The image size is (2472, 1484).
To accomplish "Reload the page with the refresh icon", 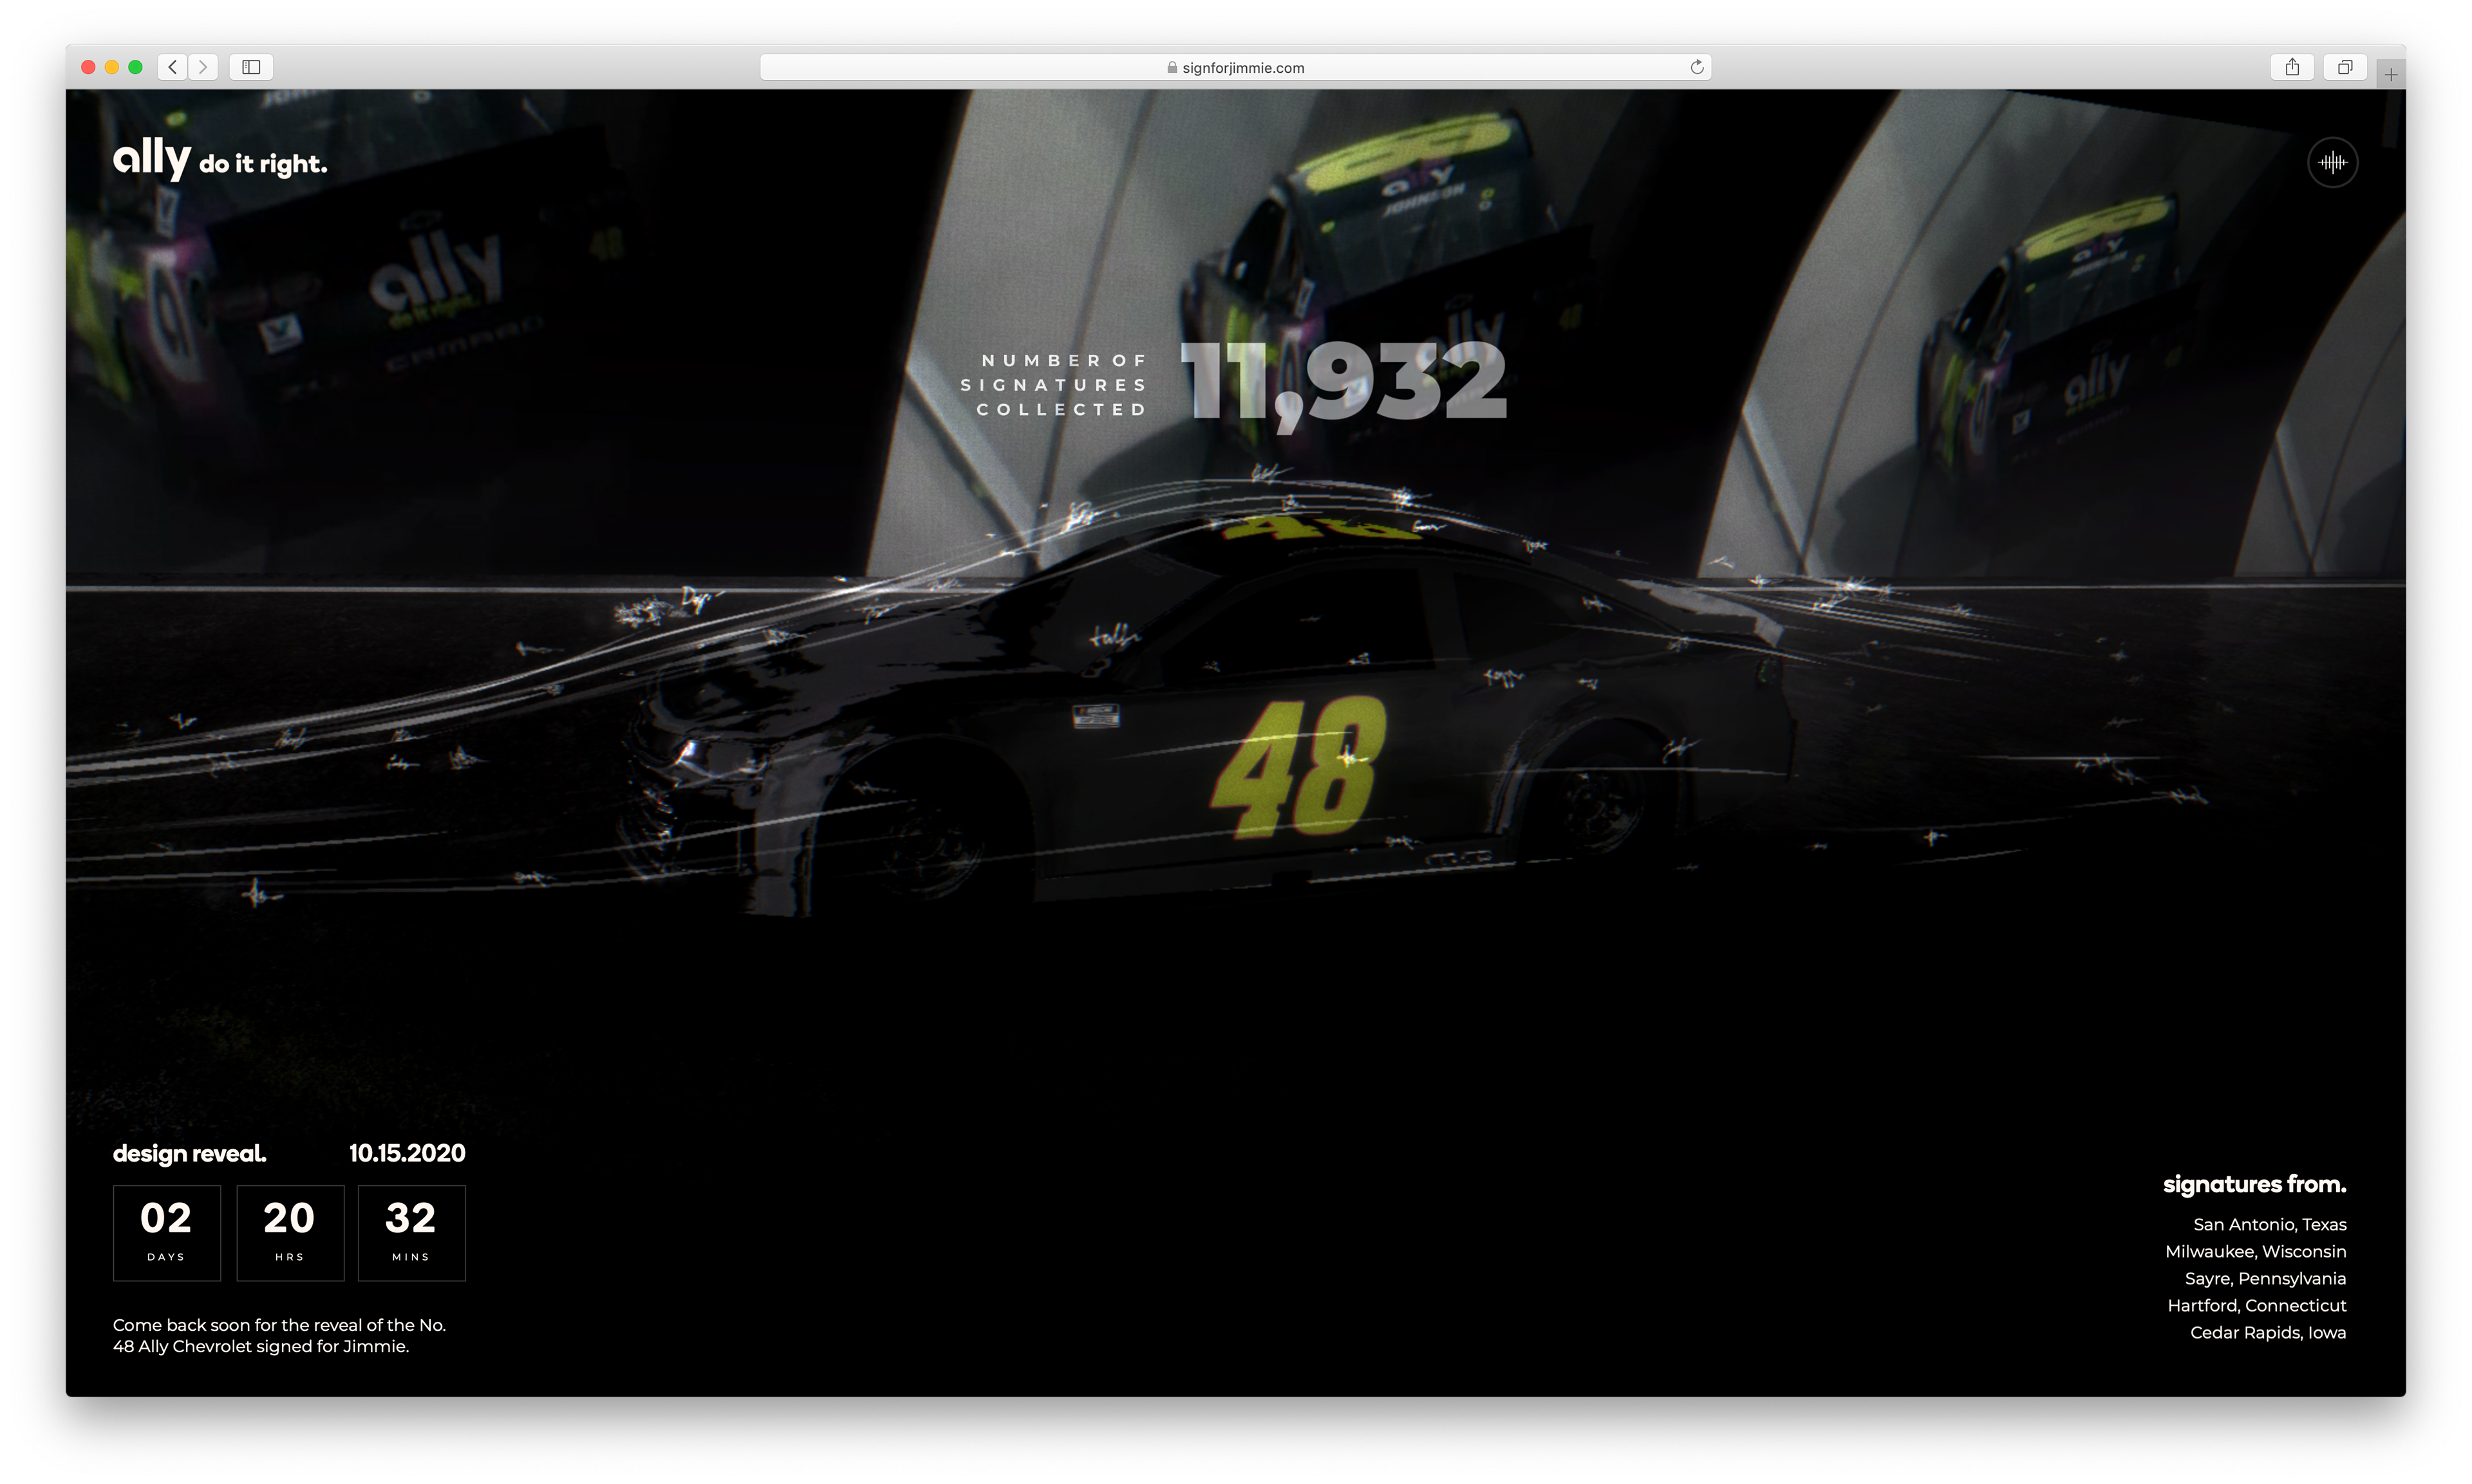I will click(x=1696, y=67).
